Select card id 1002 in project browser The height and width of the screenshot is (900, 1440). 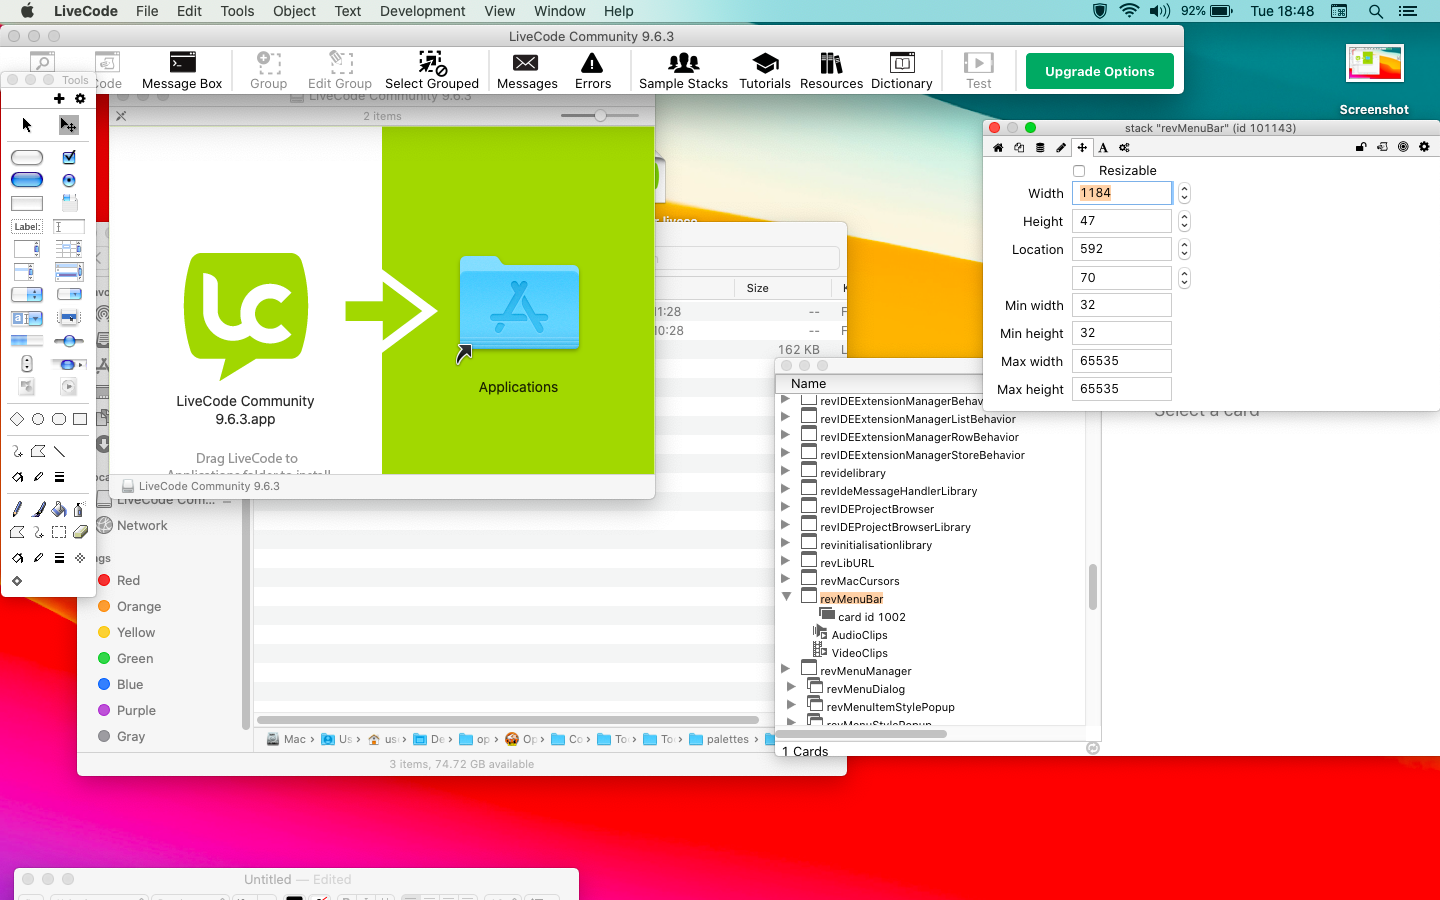pos(871,617)
